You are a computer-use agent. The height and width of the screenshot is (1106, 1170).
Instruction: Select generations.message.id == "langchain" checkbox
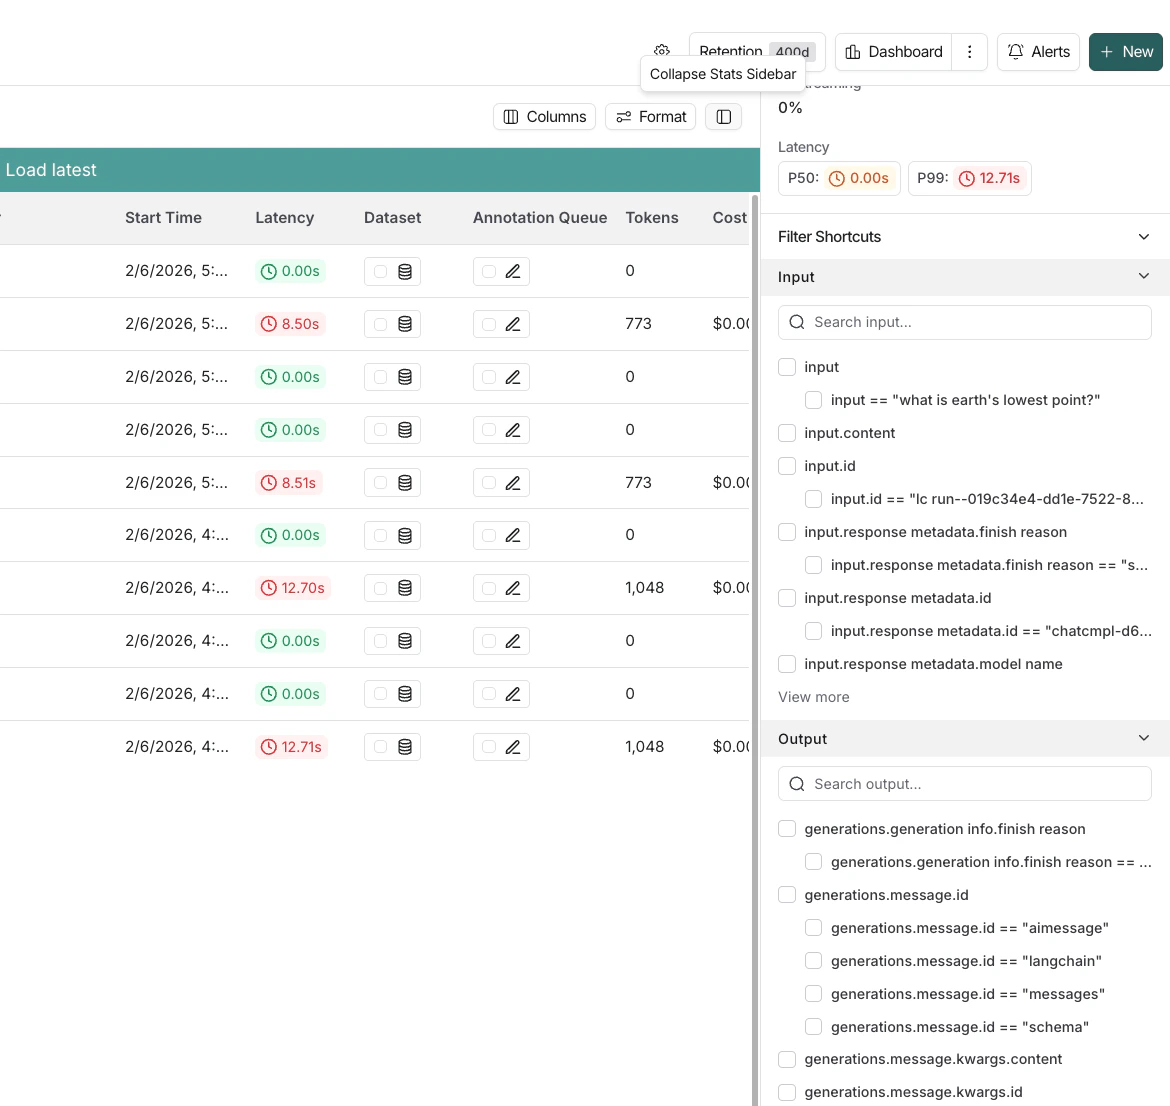(814, 960)
